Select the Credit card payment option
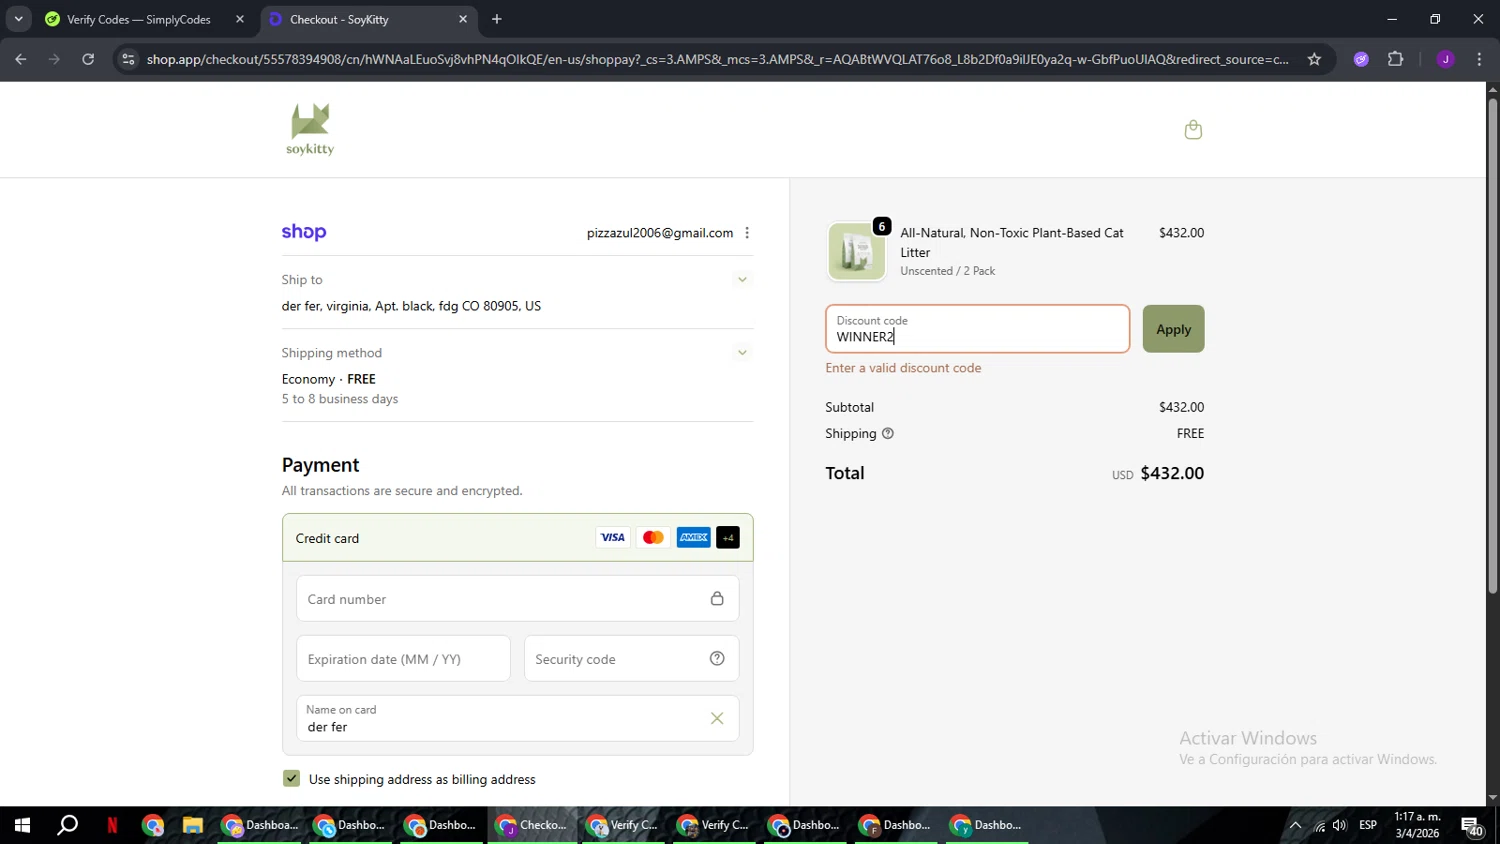The image size is (1500, 844). point(517,538)
